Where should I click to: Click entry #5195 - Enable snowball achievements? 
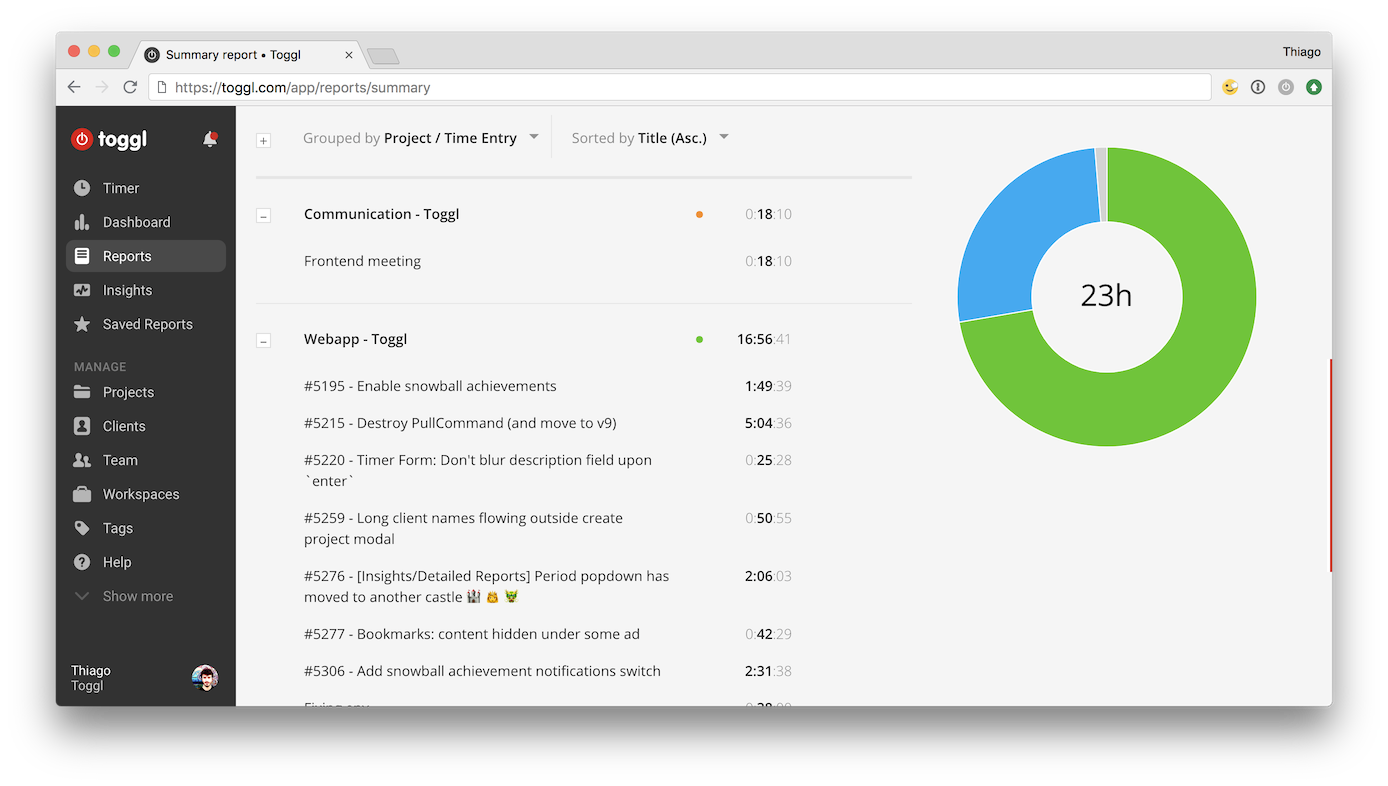click(x=430, y=386)
